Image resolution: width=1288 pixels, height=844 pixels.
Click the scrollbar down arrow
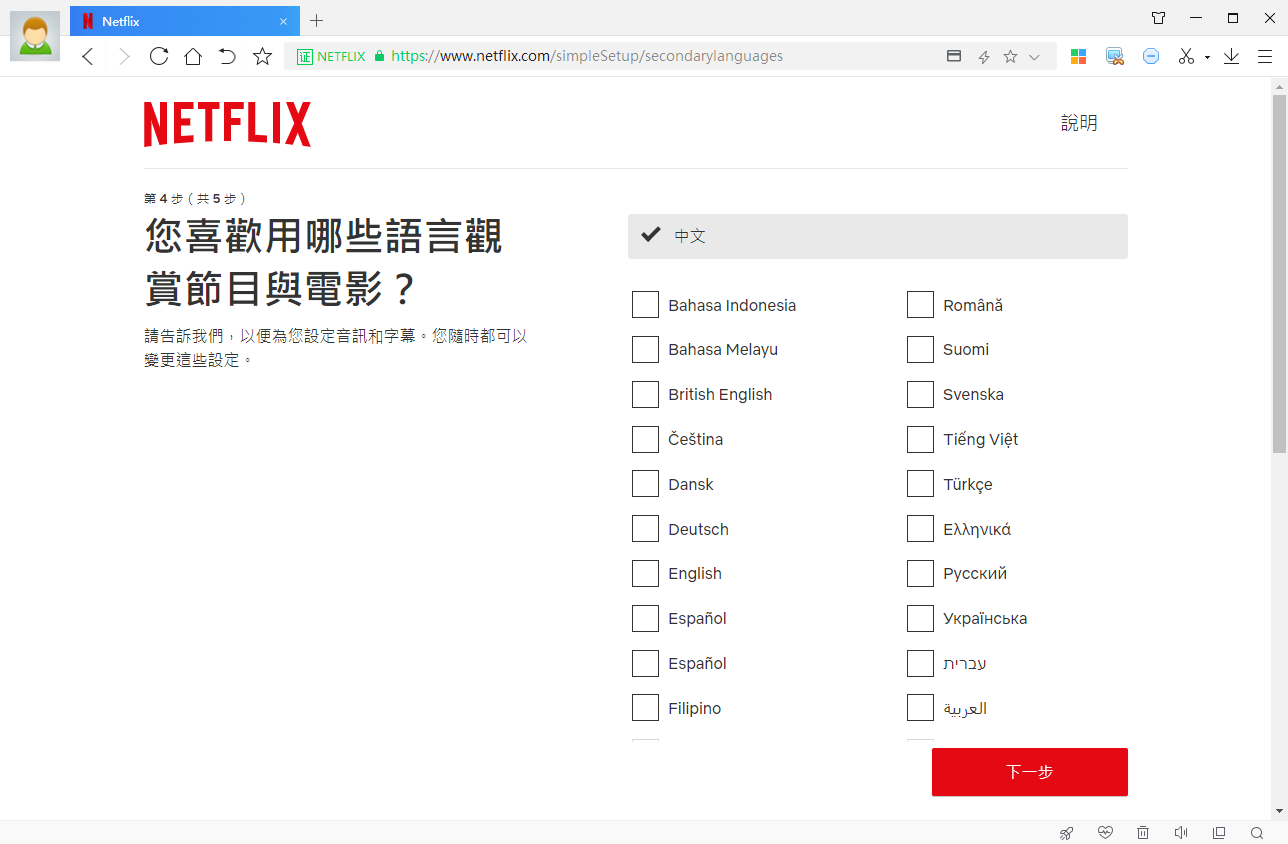coord(1279,811)
